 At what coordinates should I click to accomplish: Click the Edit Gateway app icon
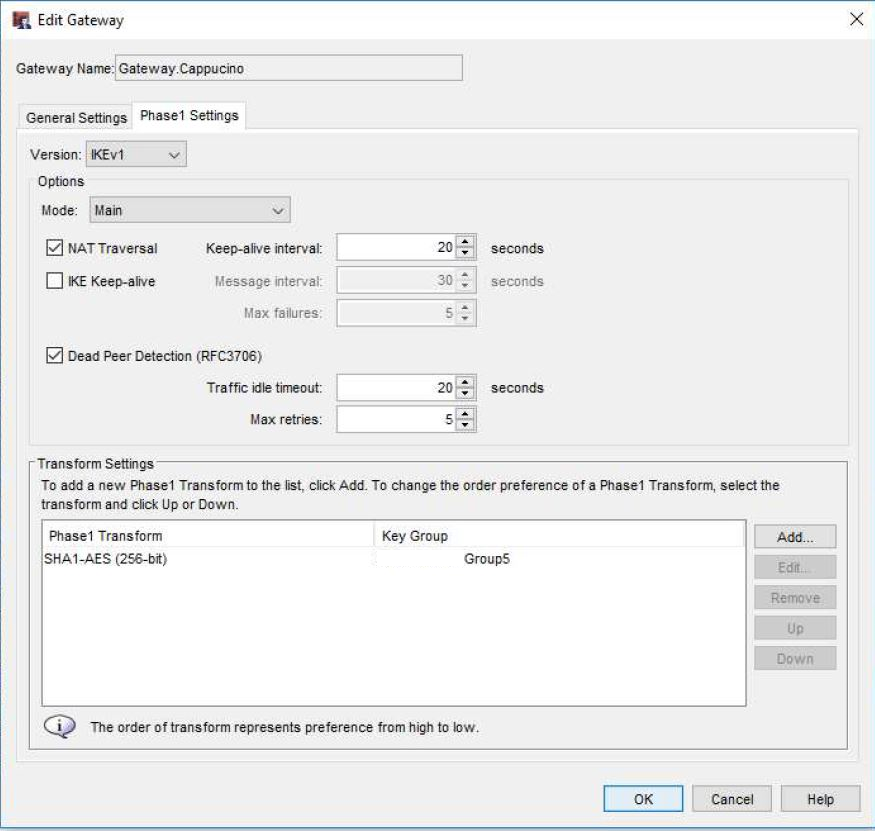coord(21,20)
